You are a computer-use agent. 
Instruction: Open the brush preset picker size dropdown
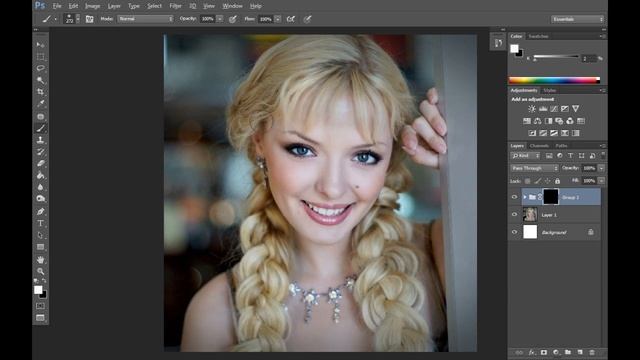pyautogui.click(x=78, y=19)
